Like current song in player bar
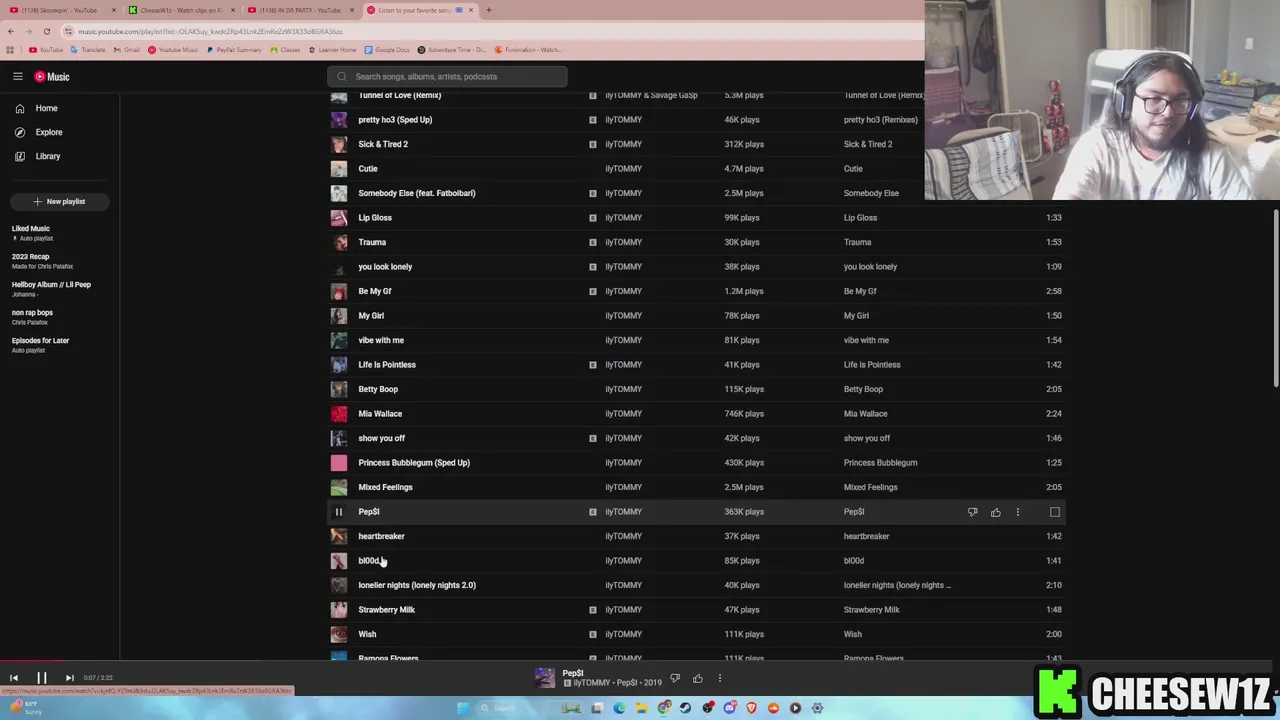 point(698,679)
